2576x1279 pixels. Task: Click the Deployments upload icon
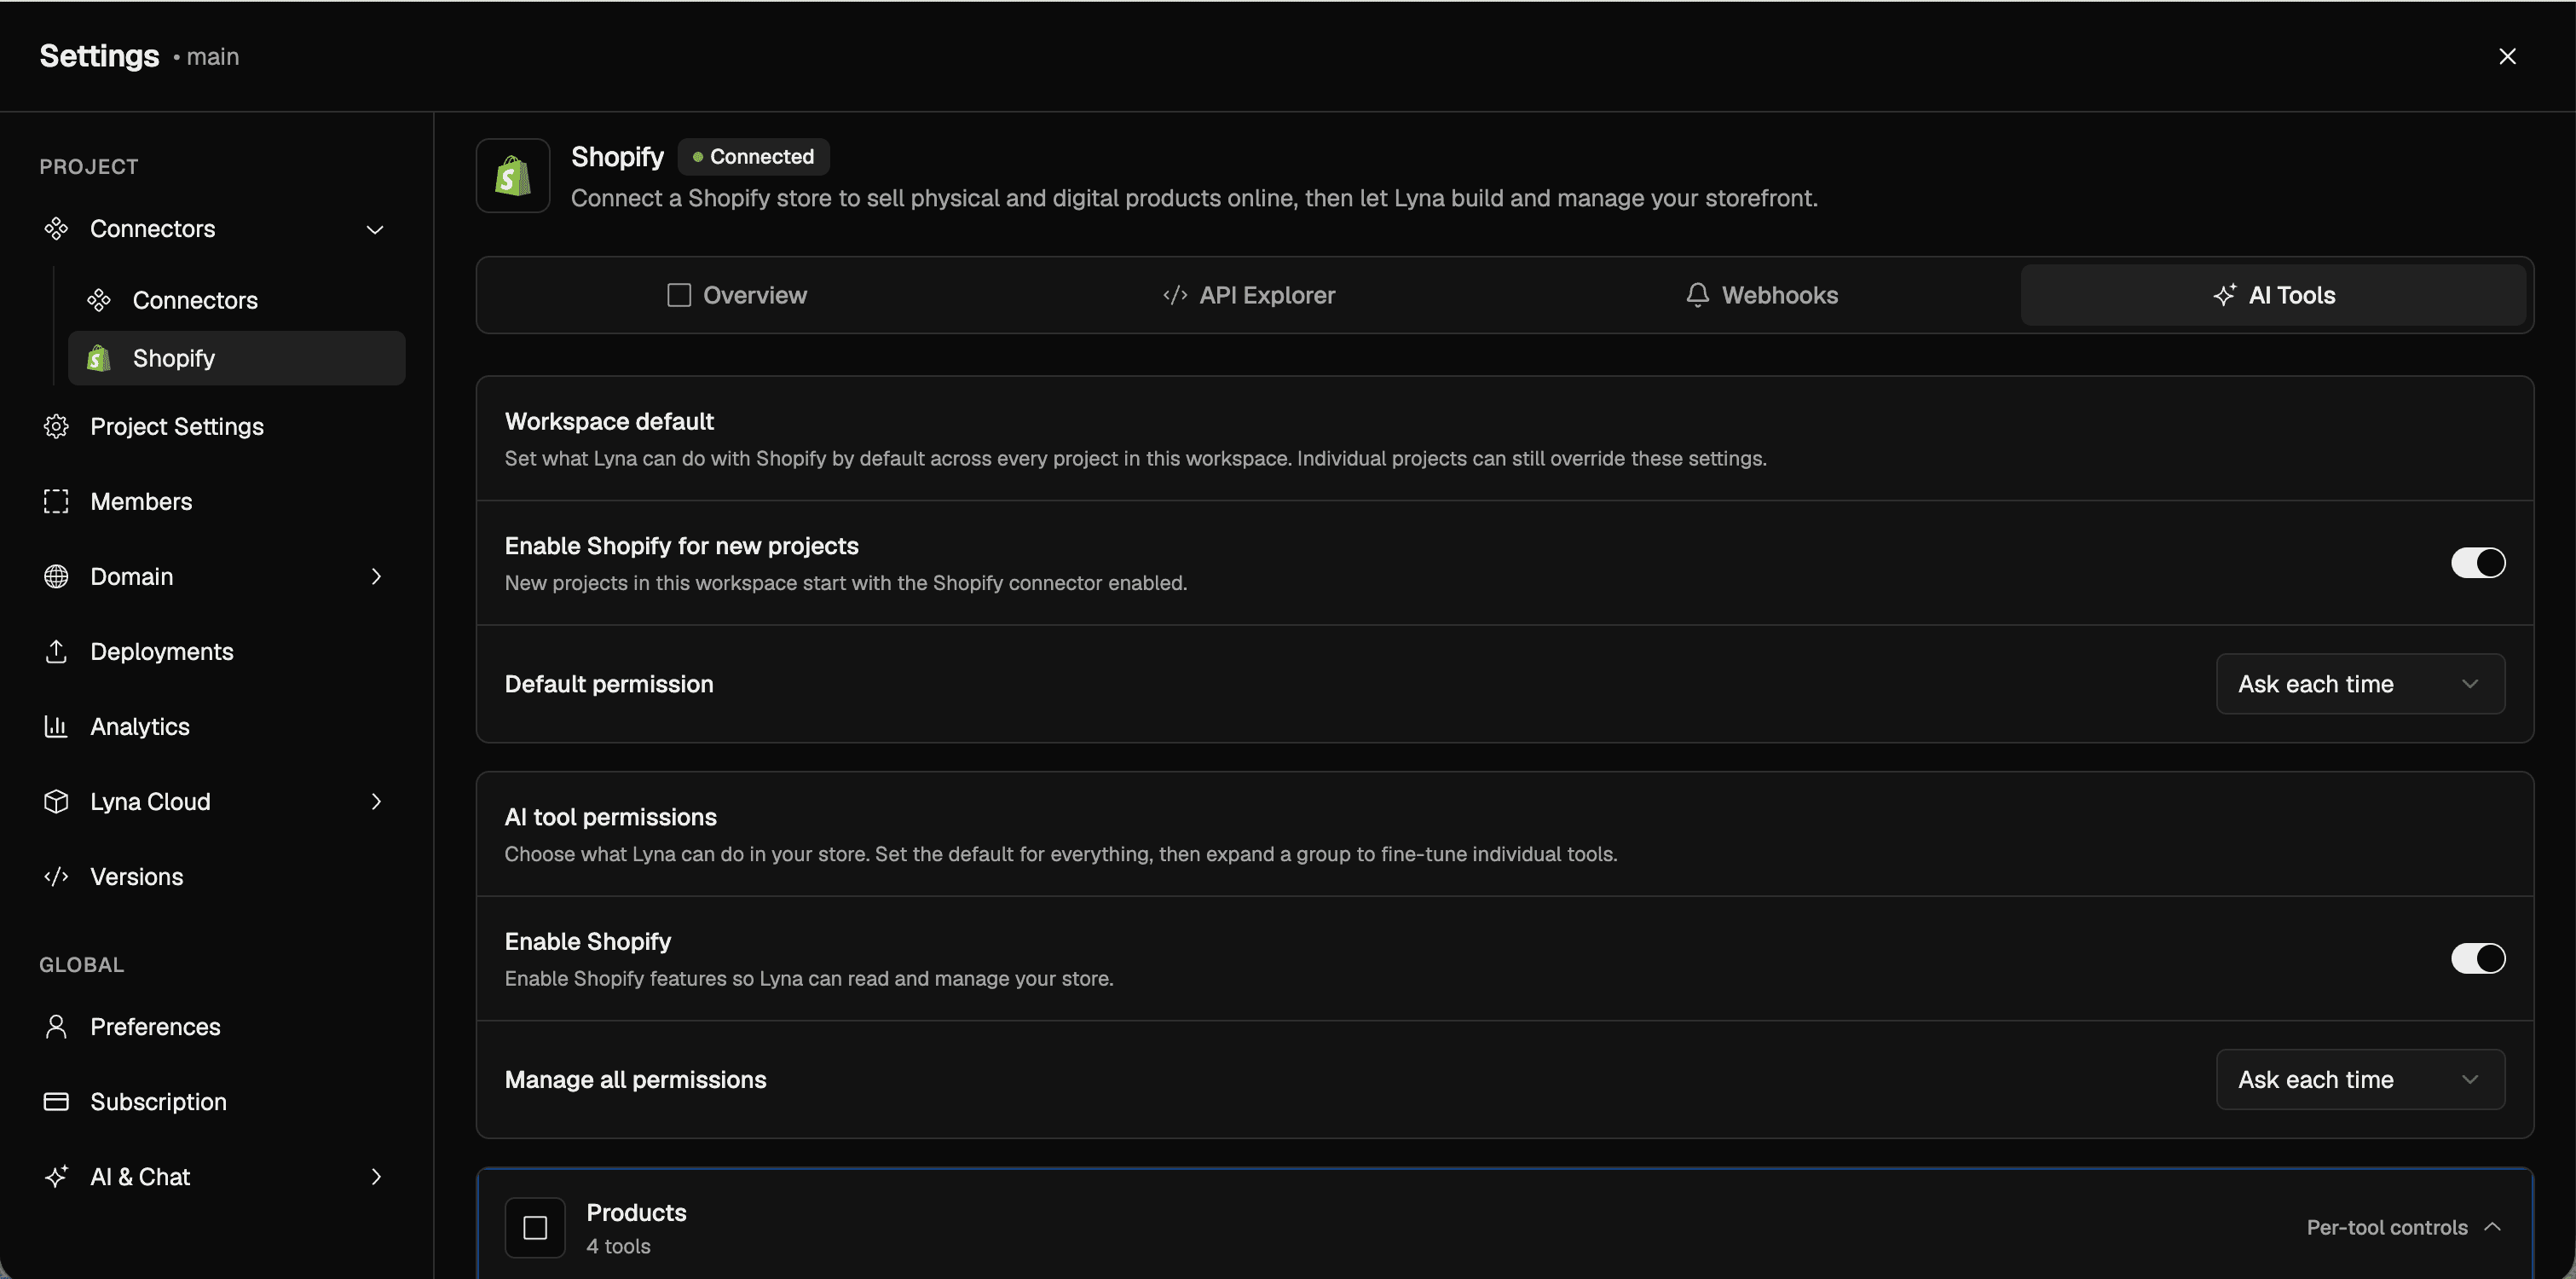[56, 652]
